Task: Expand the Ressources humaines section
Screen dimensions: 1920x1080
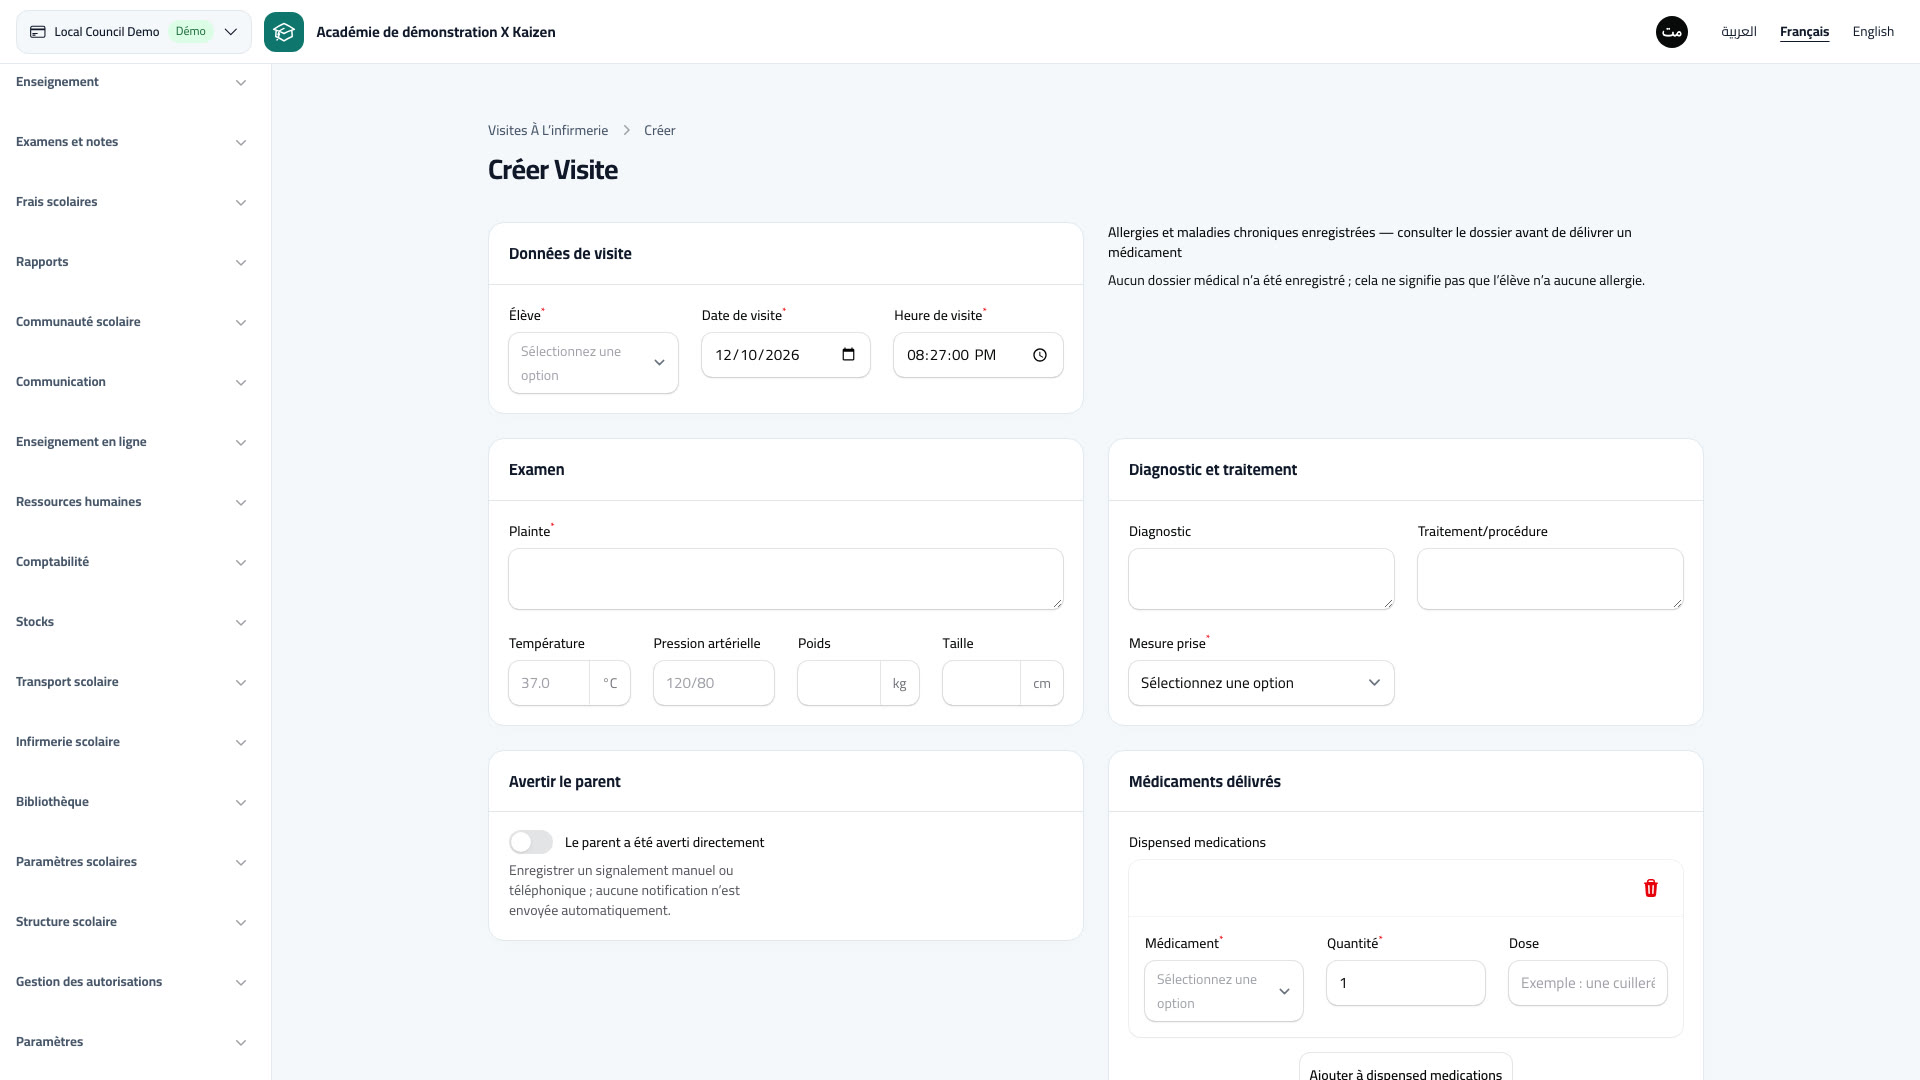Action: click(x=131, y=502)
